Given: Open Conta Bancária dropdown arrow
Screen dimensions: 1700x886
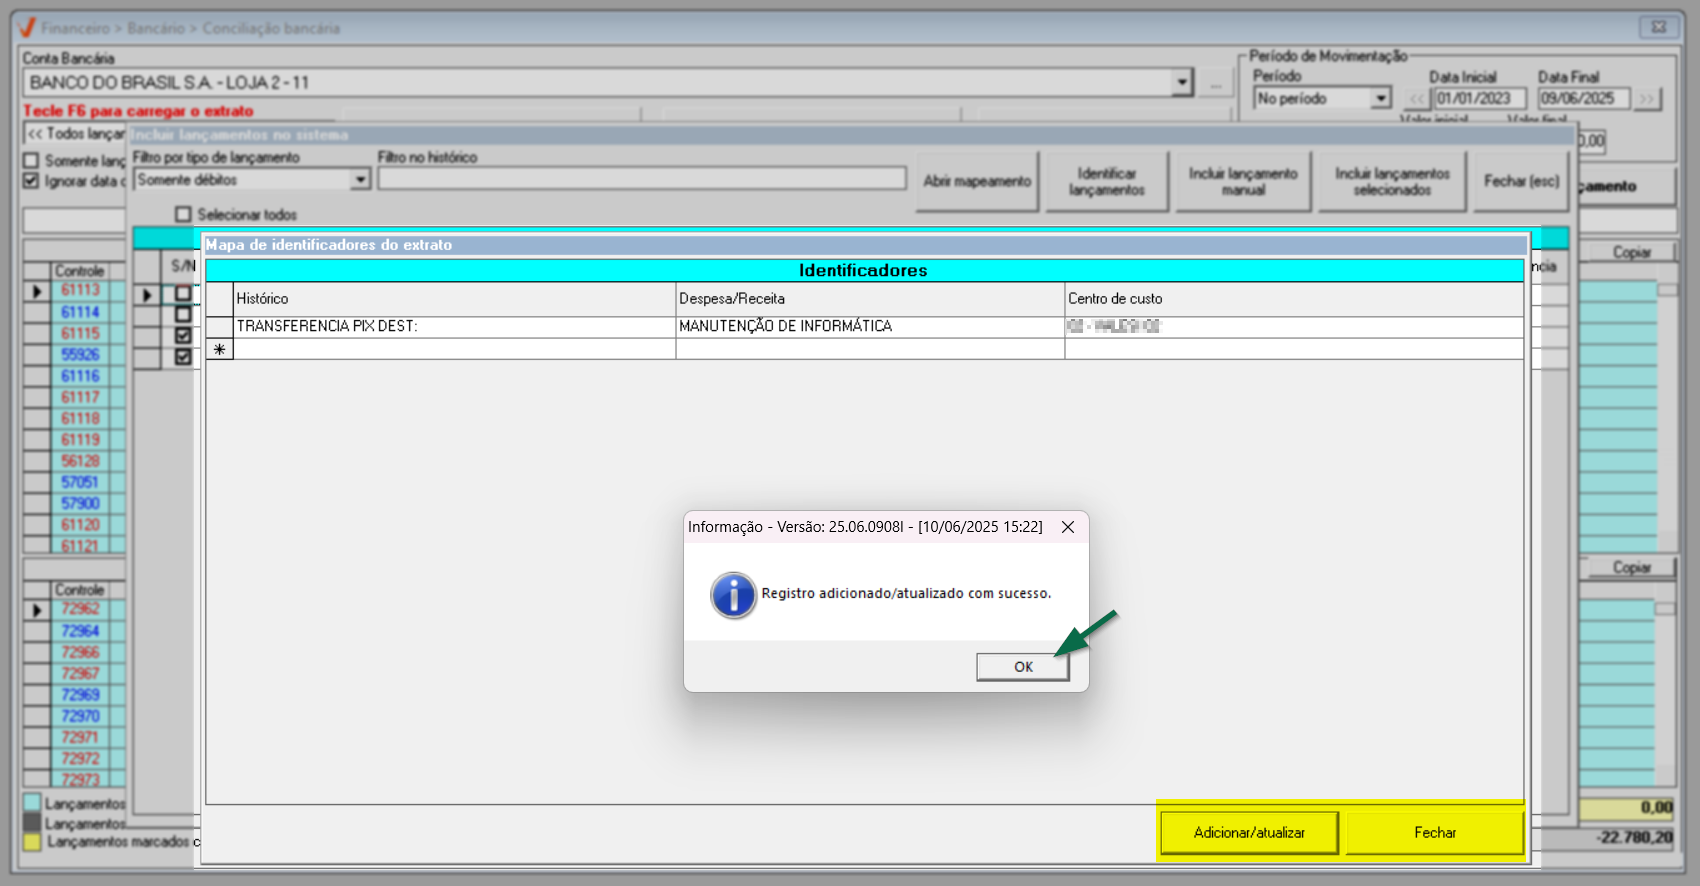Looking at the screenshot, I should [1182, 82].
